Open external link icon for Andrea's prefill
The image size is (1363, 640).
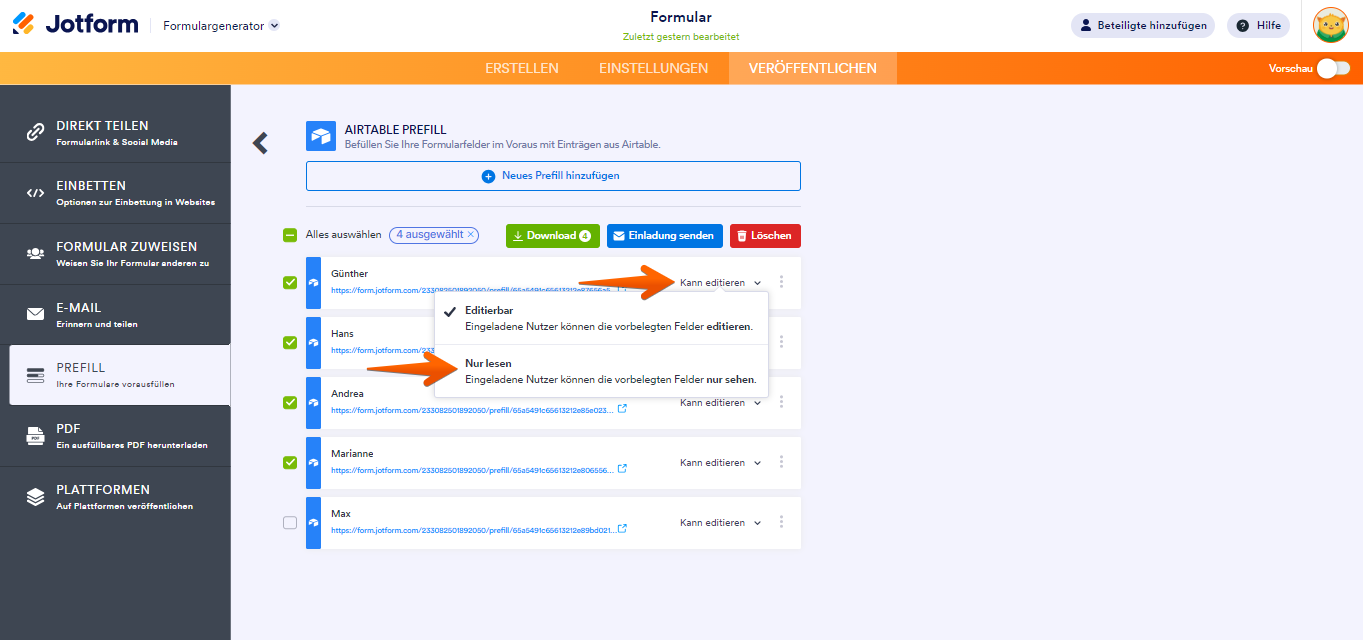623,409
